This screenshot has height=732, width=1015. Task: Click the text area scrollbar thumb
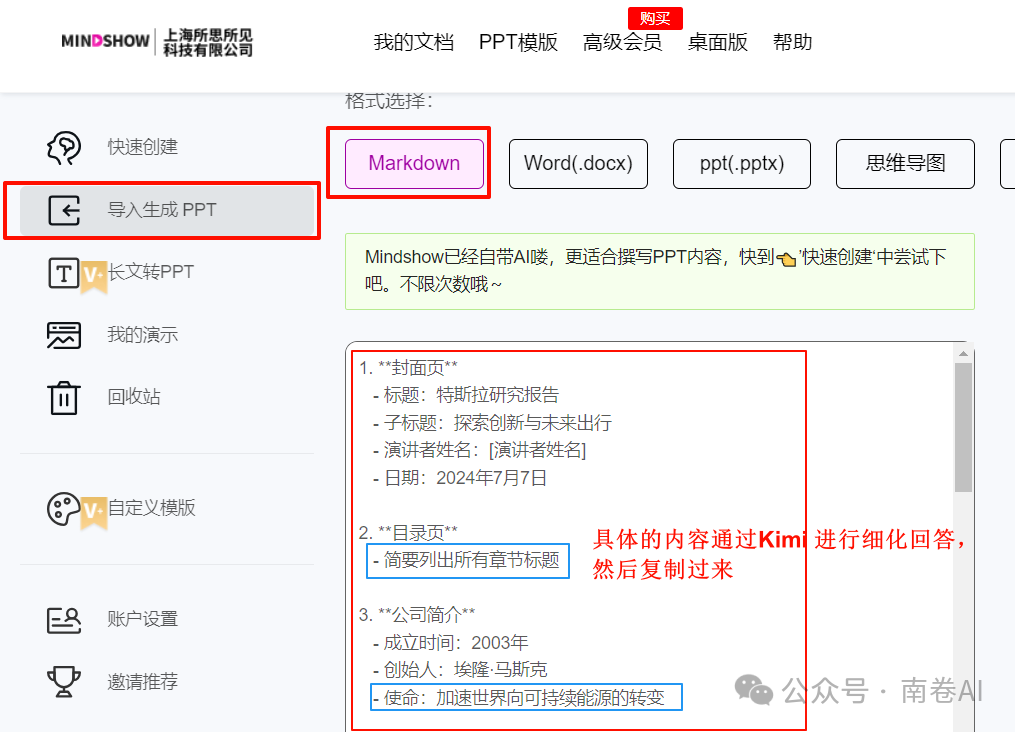[963, 428]
